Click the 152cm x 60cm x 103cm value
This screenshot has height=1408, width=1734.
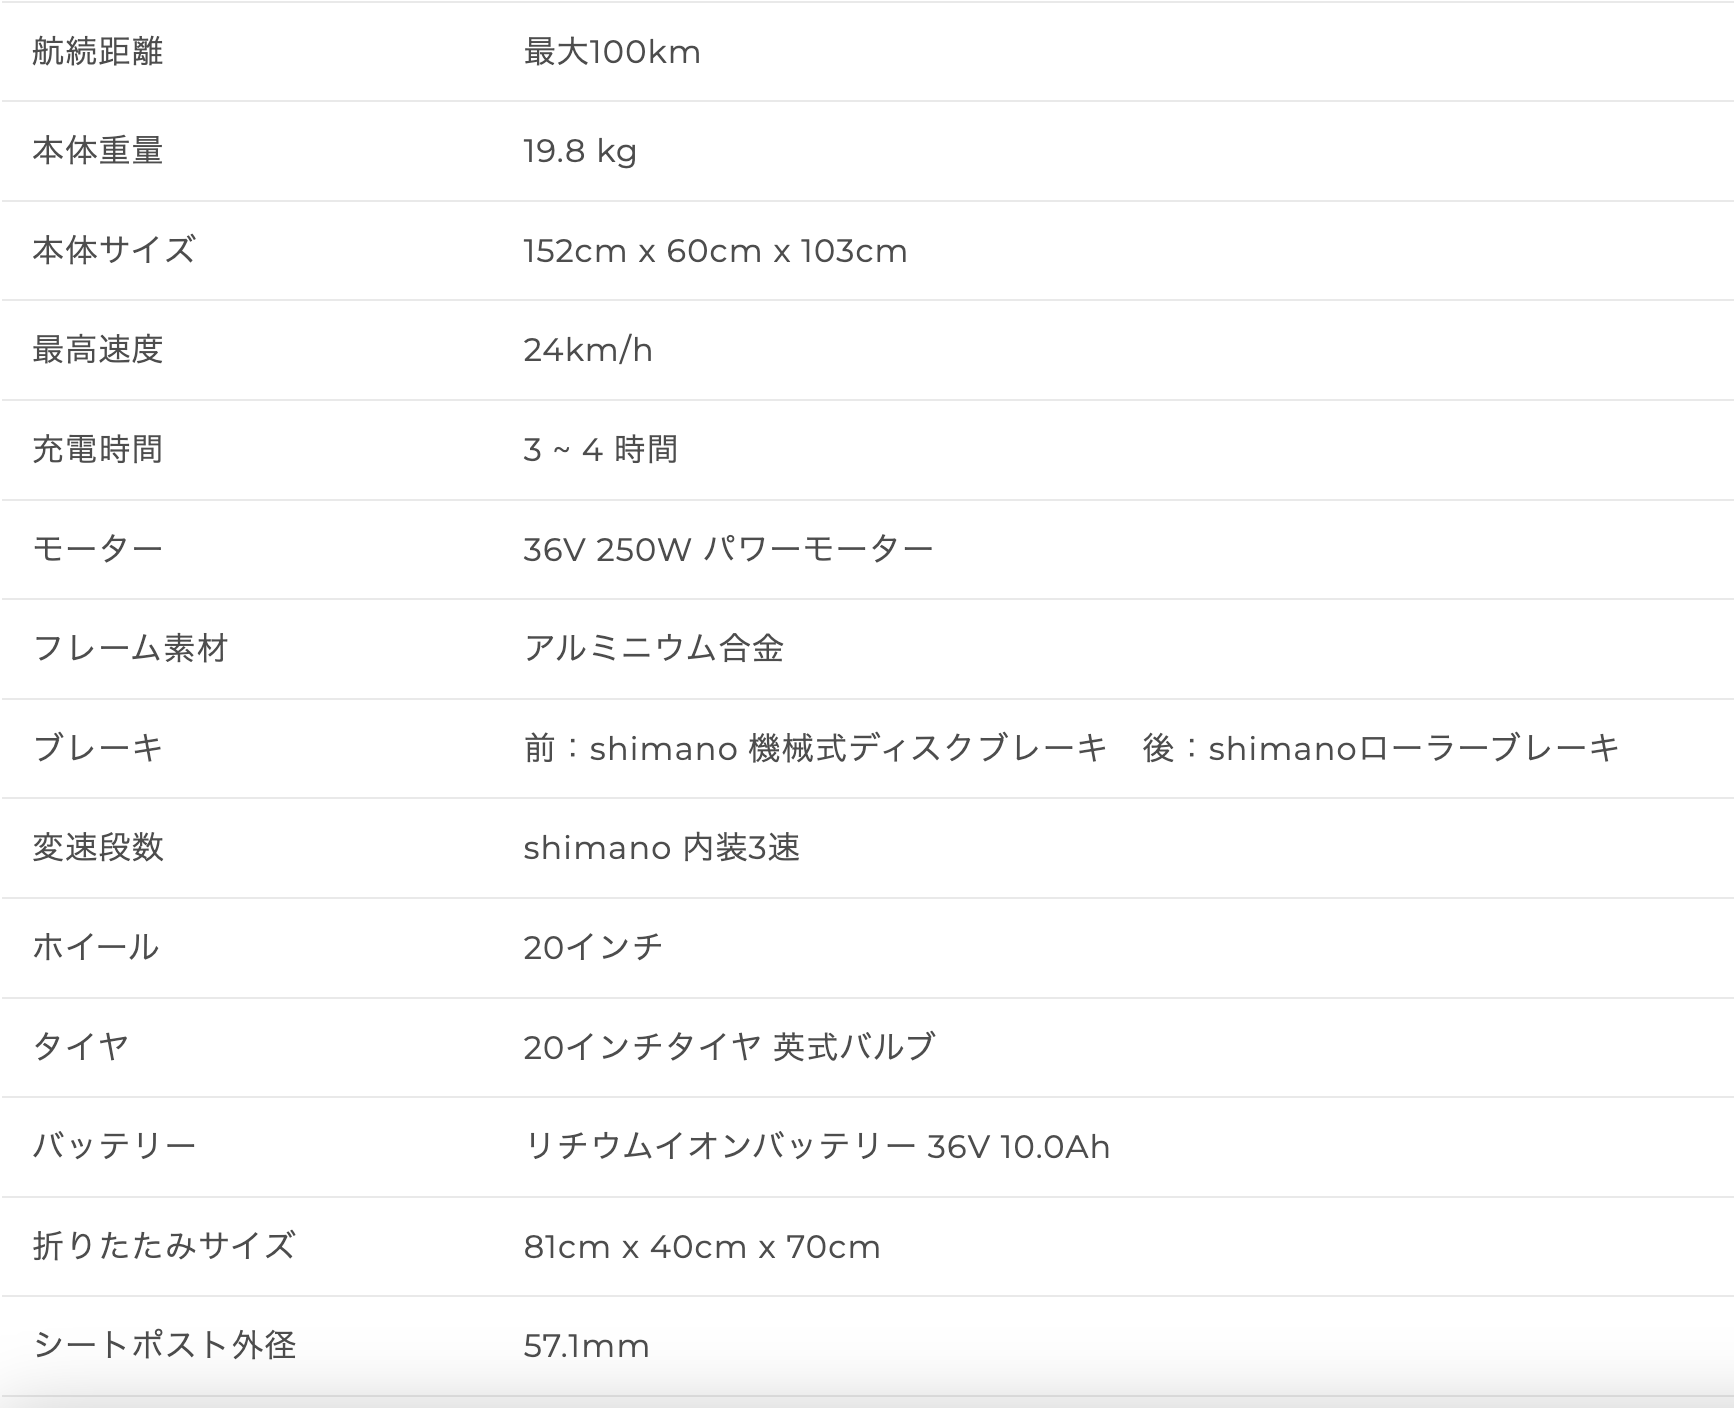(714, 250)
